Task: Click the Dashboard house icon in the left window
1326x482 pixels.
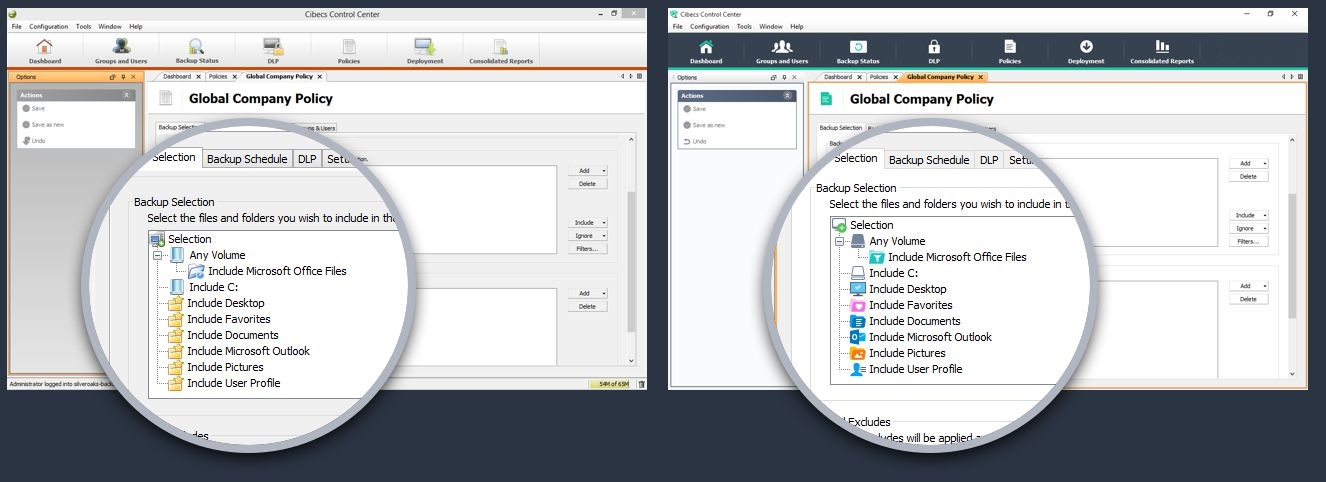Action: coord(44,47)
